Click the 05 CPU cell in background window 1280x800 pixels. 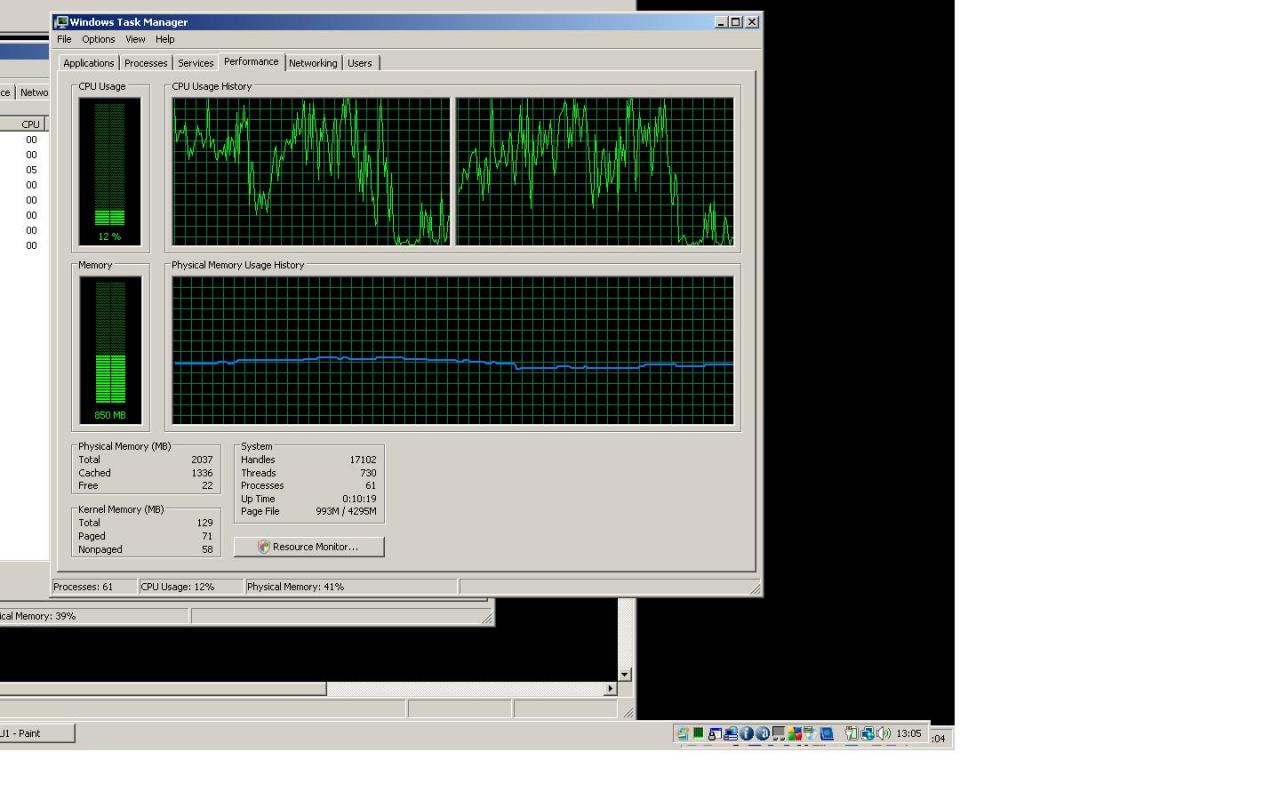(x=31, y=170)
